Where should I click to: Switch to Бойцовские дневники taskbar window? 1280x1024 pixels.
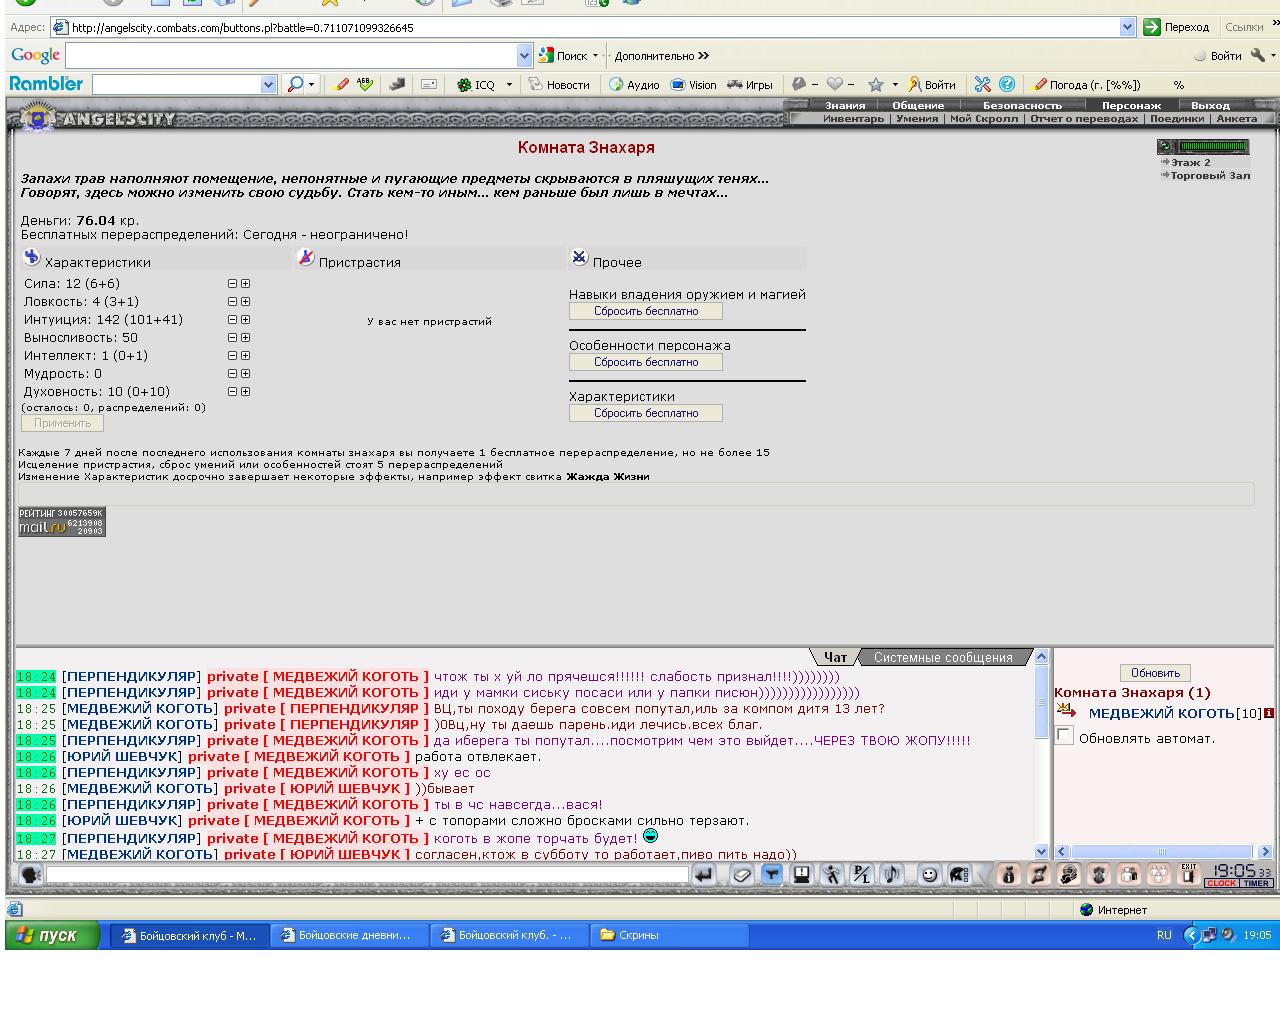coord(348,935)
